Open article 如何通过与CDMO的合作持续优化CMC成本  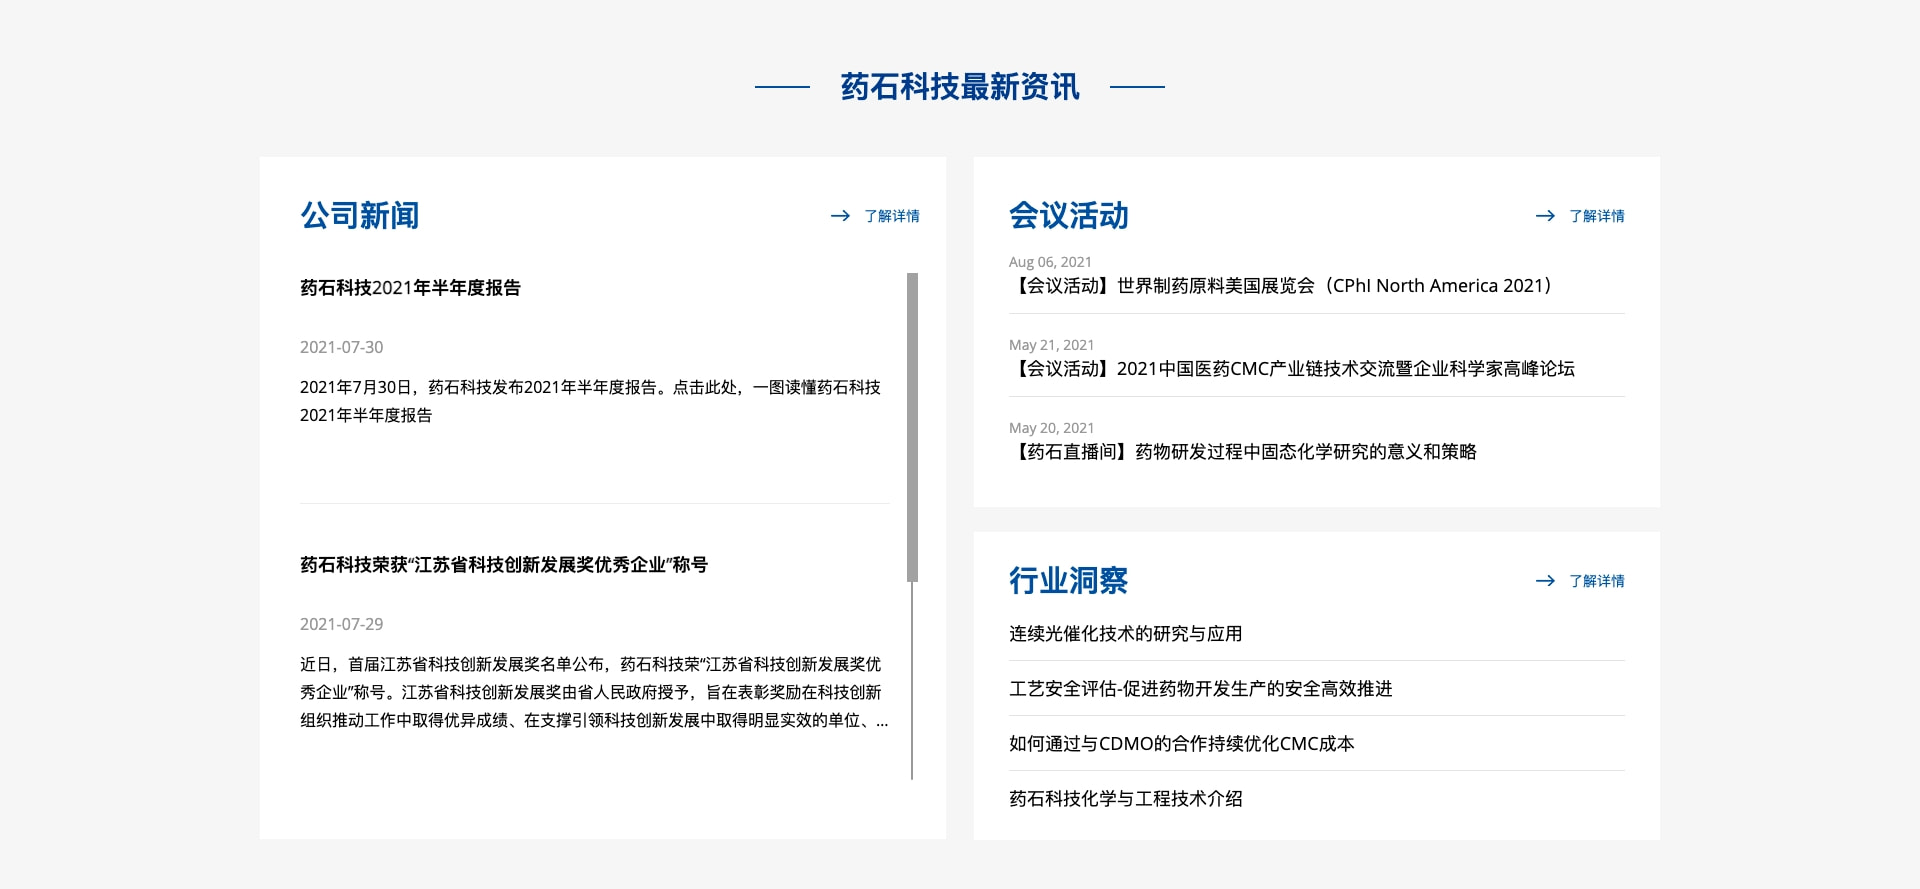pos(1182,744)
